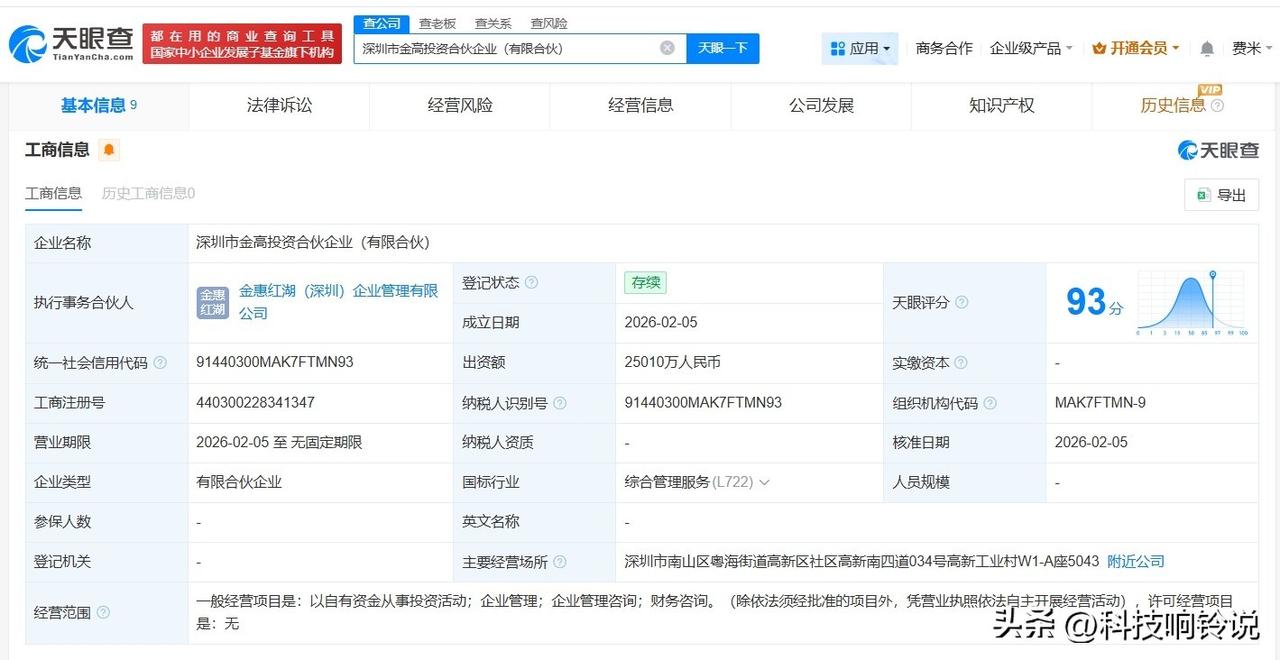The image size is (1280, 660).
Task: Open the 附近公司 link
Action: [x=1135, y=562]
